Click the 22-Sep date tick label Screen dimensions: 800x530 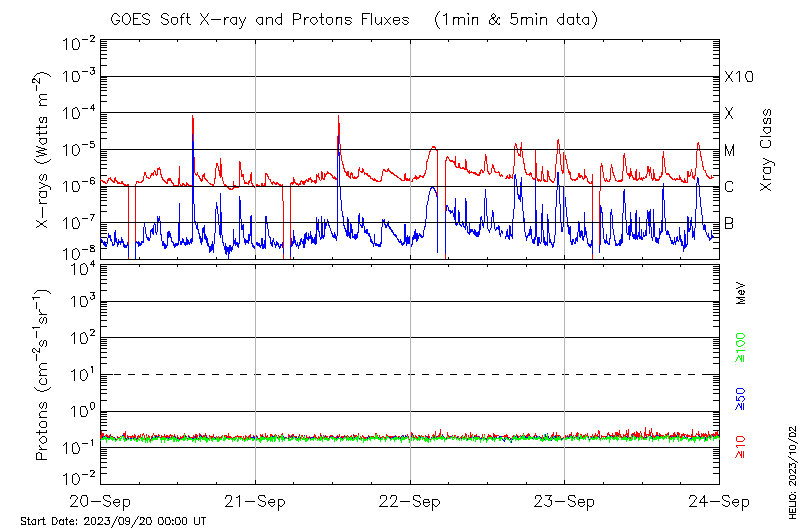pos(410,501)
